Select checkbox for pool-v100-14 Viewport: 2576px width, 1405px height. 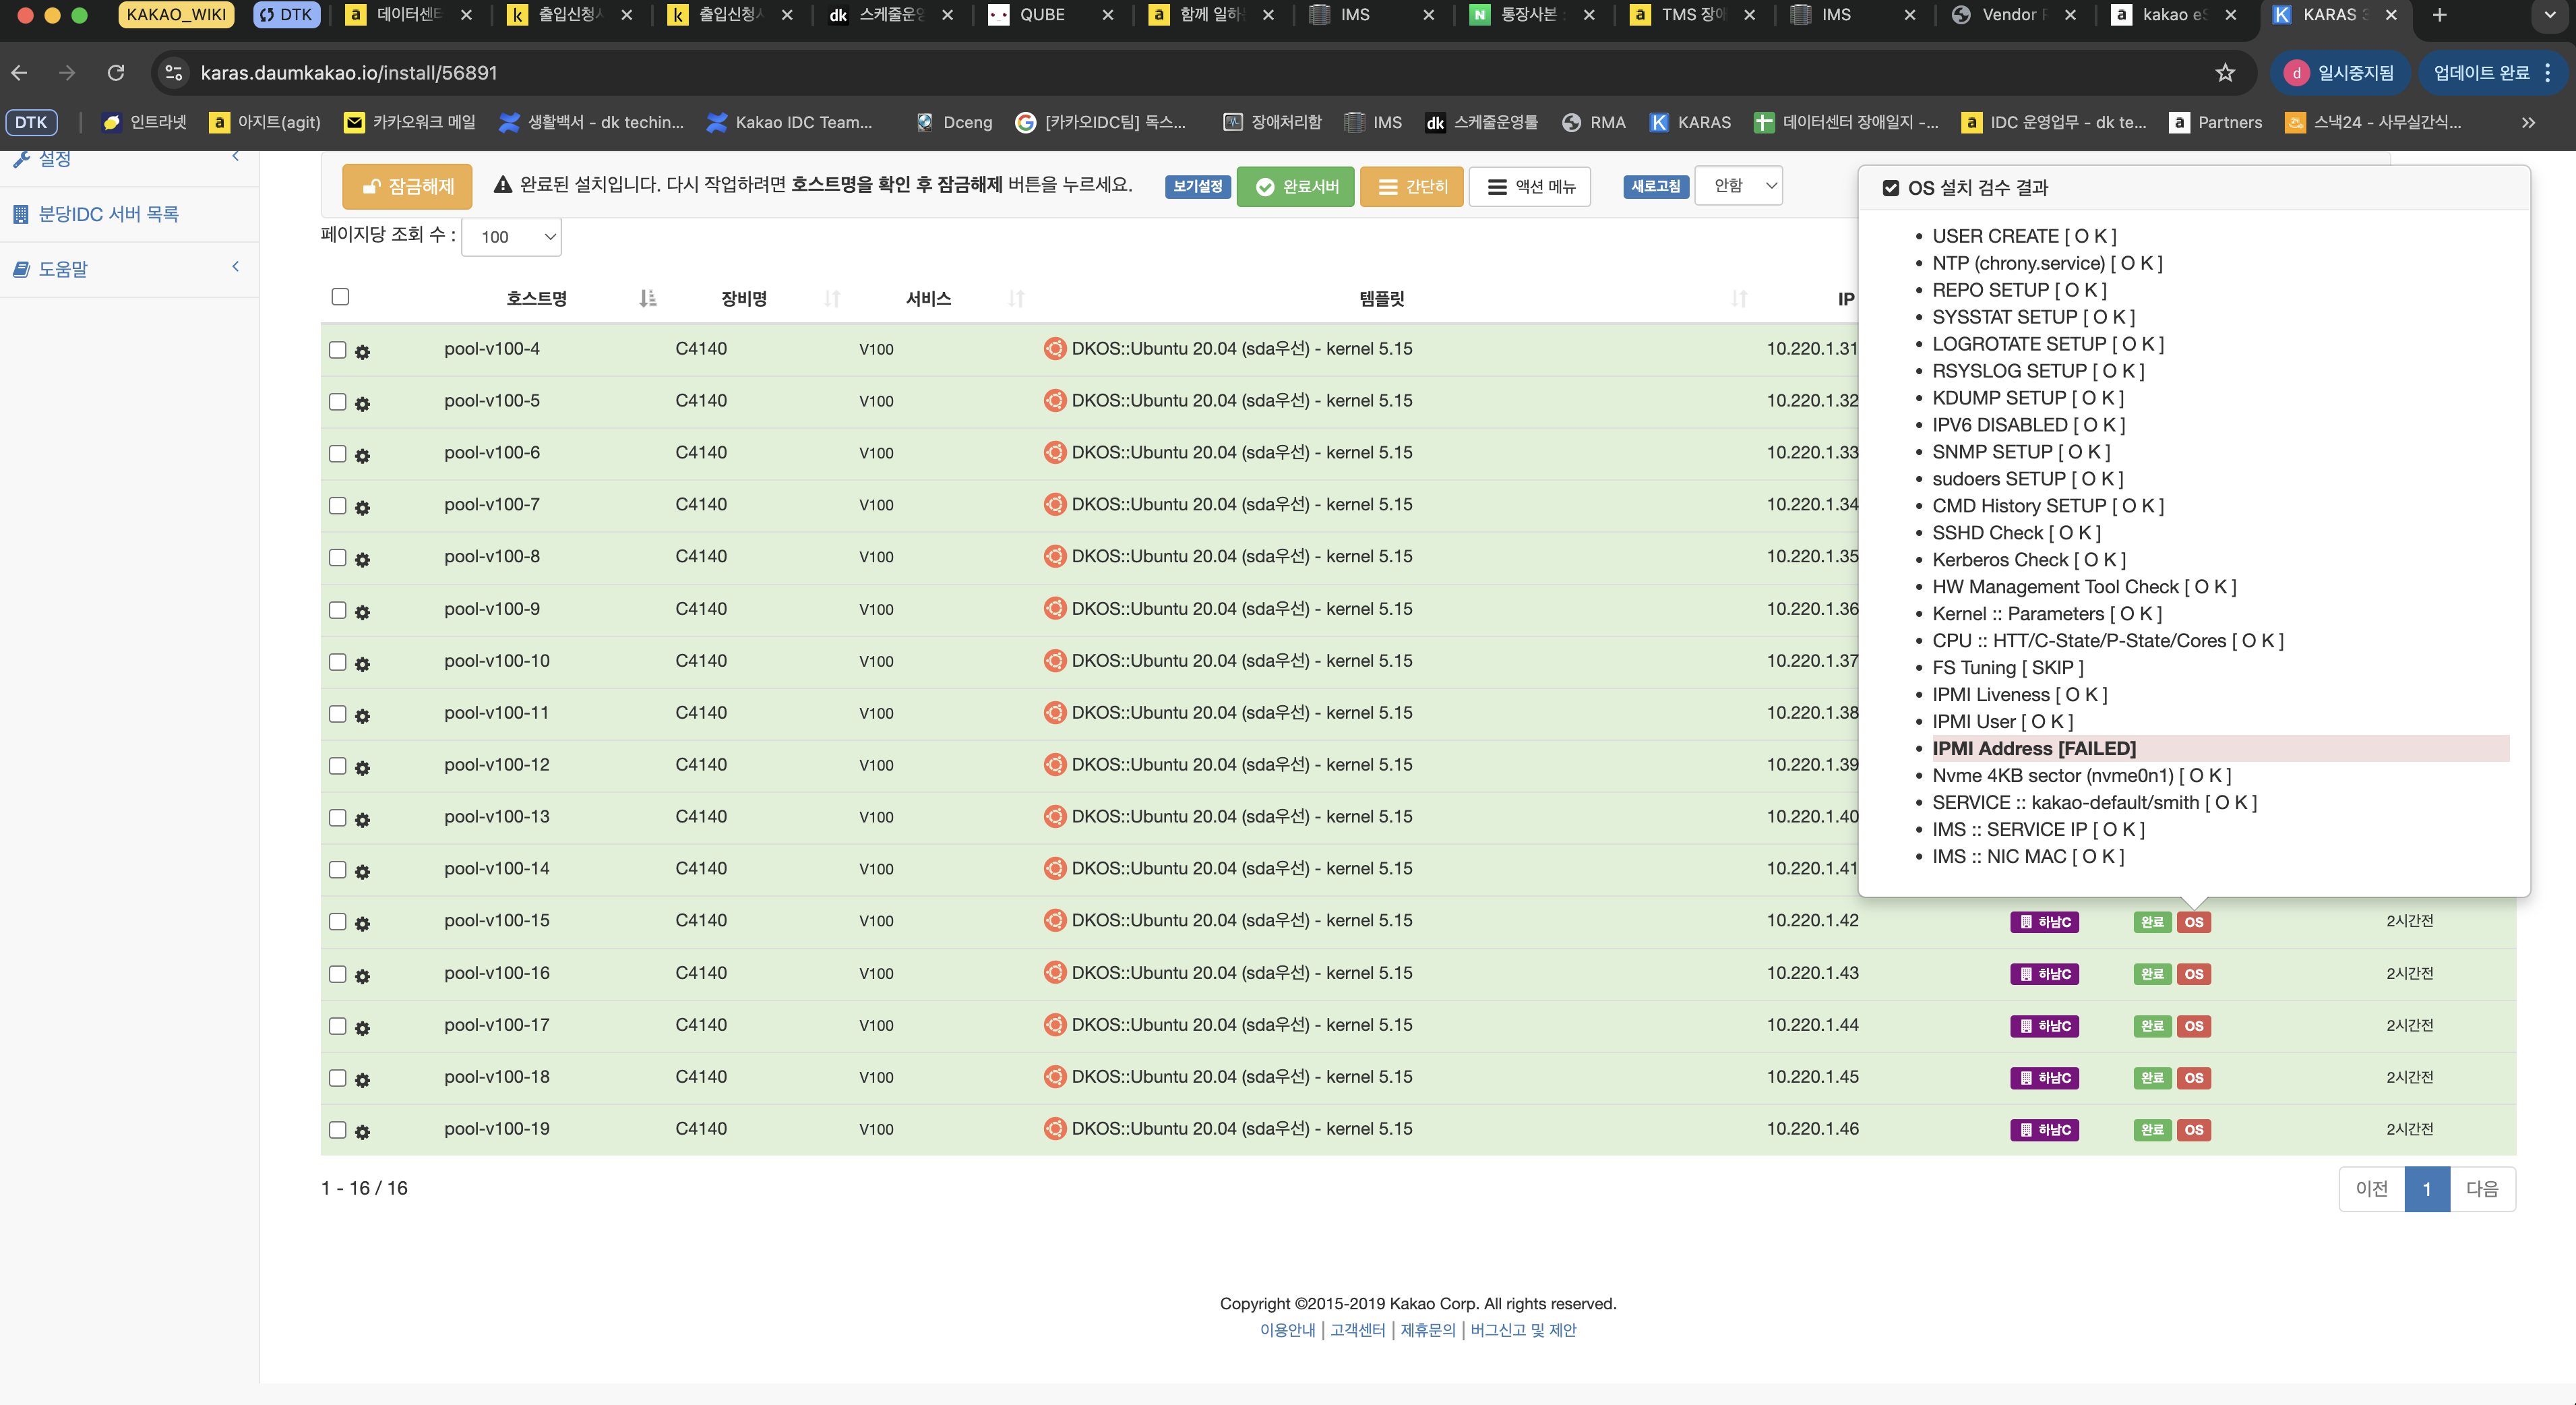click(337, 869)
